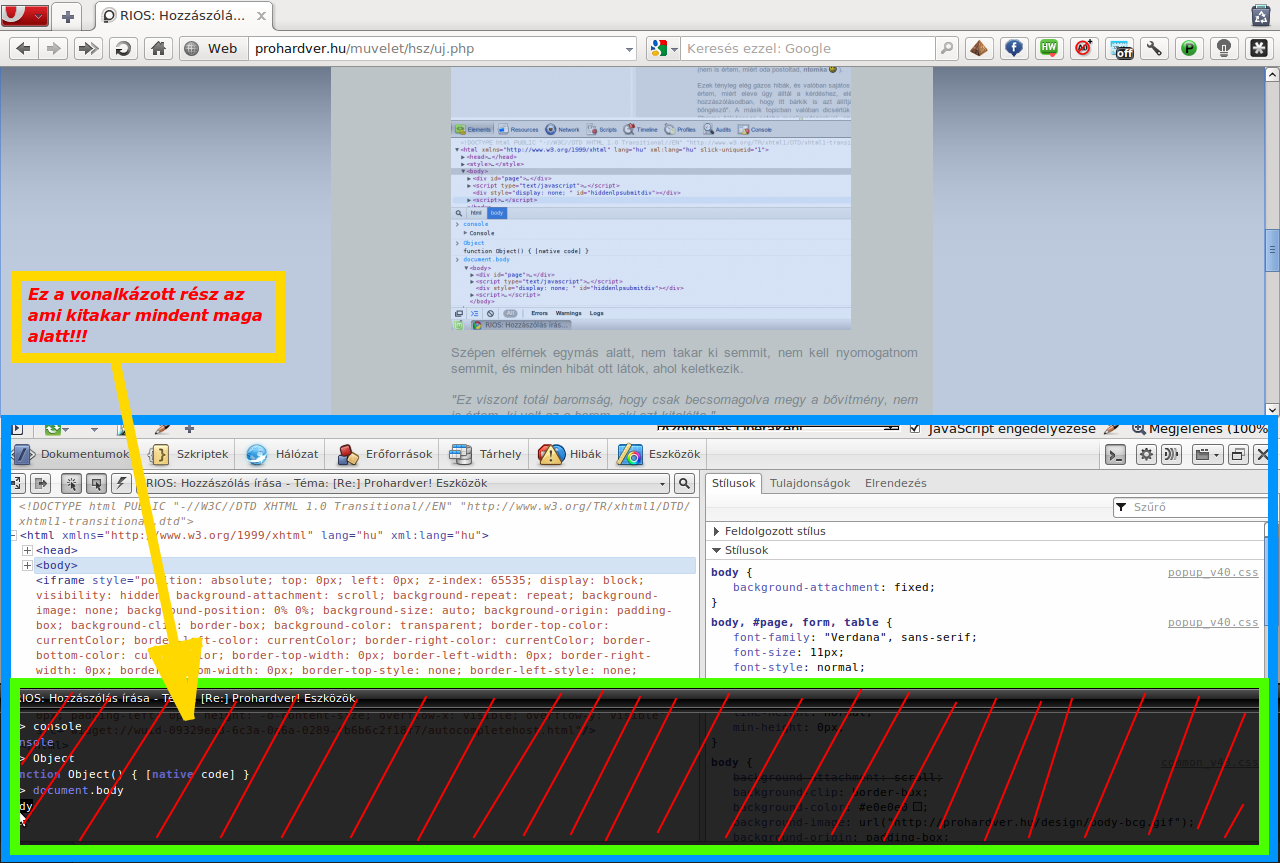Expand the <body> node
Viewport: 1280px width, 863px height.
[28, 566]
